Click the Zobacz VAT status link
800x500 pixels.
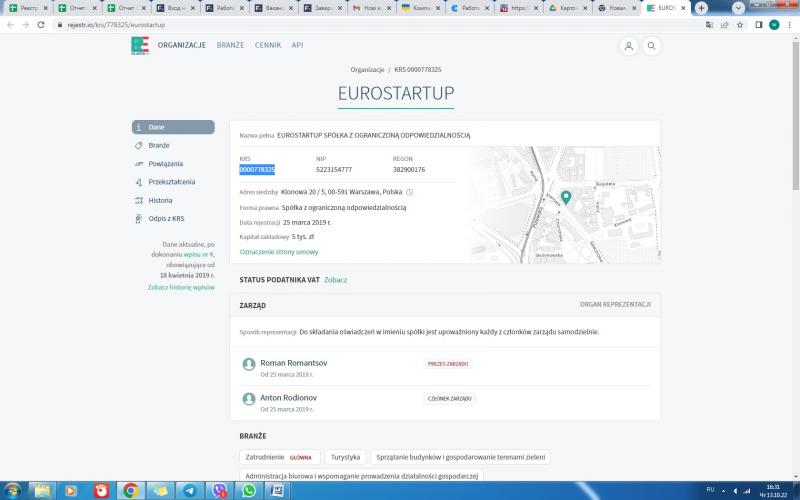pos(336,280)
